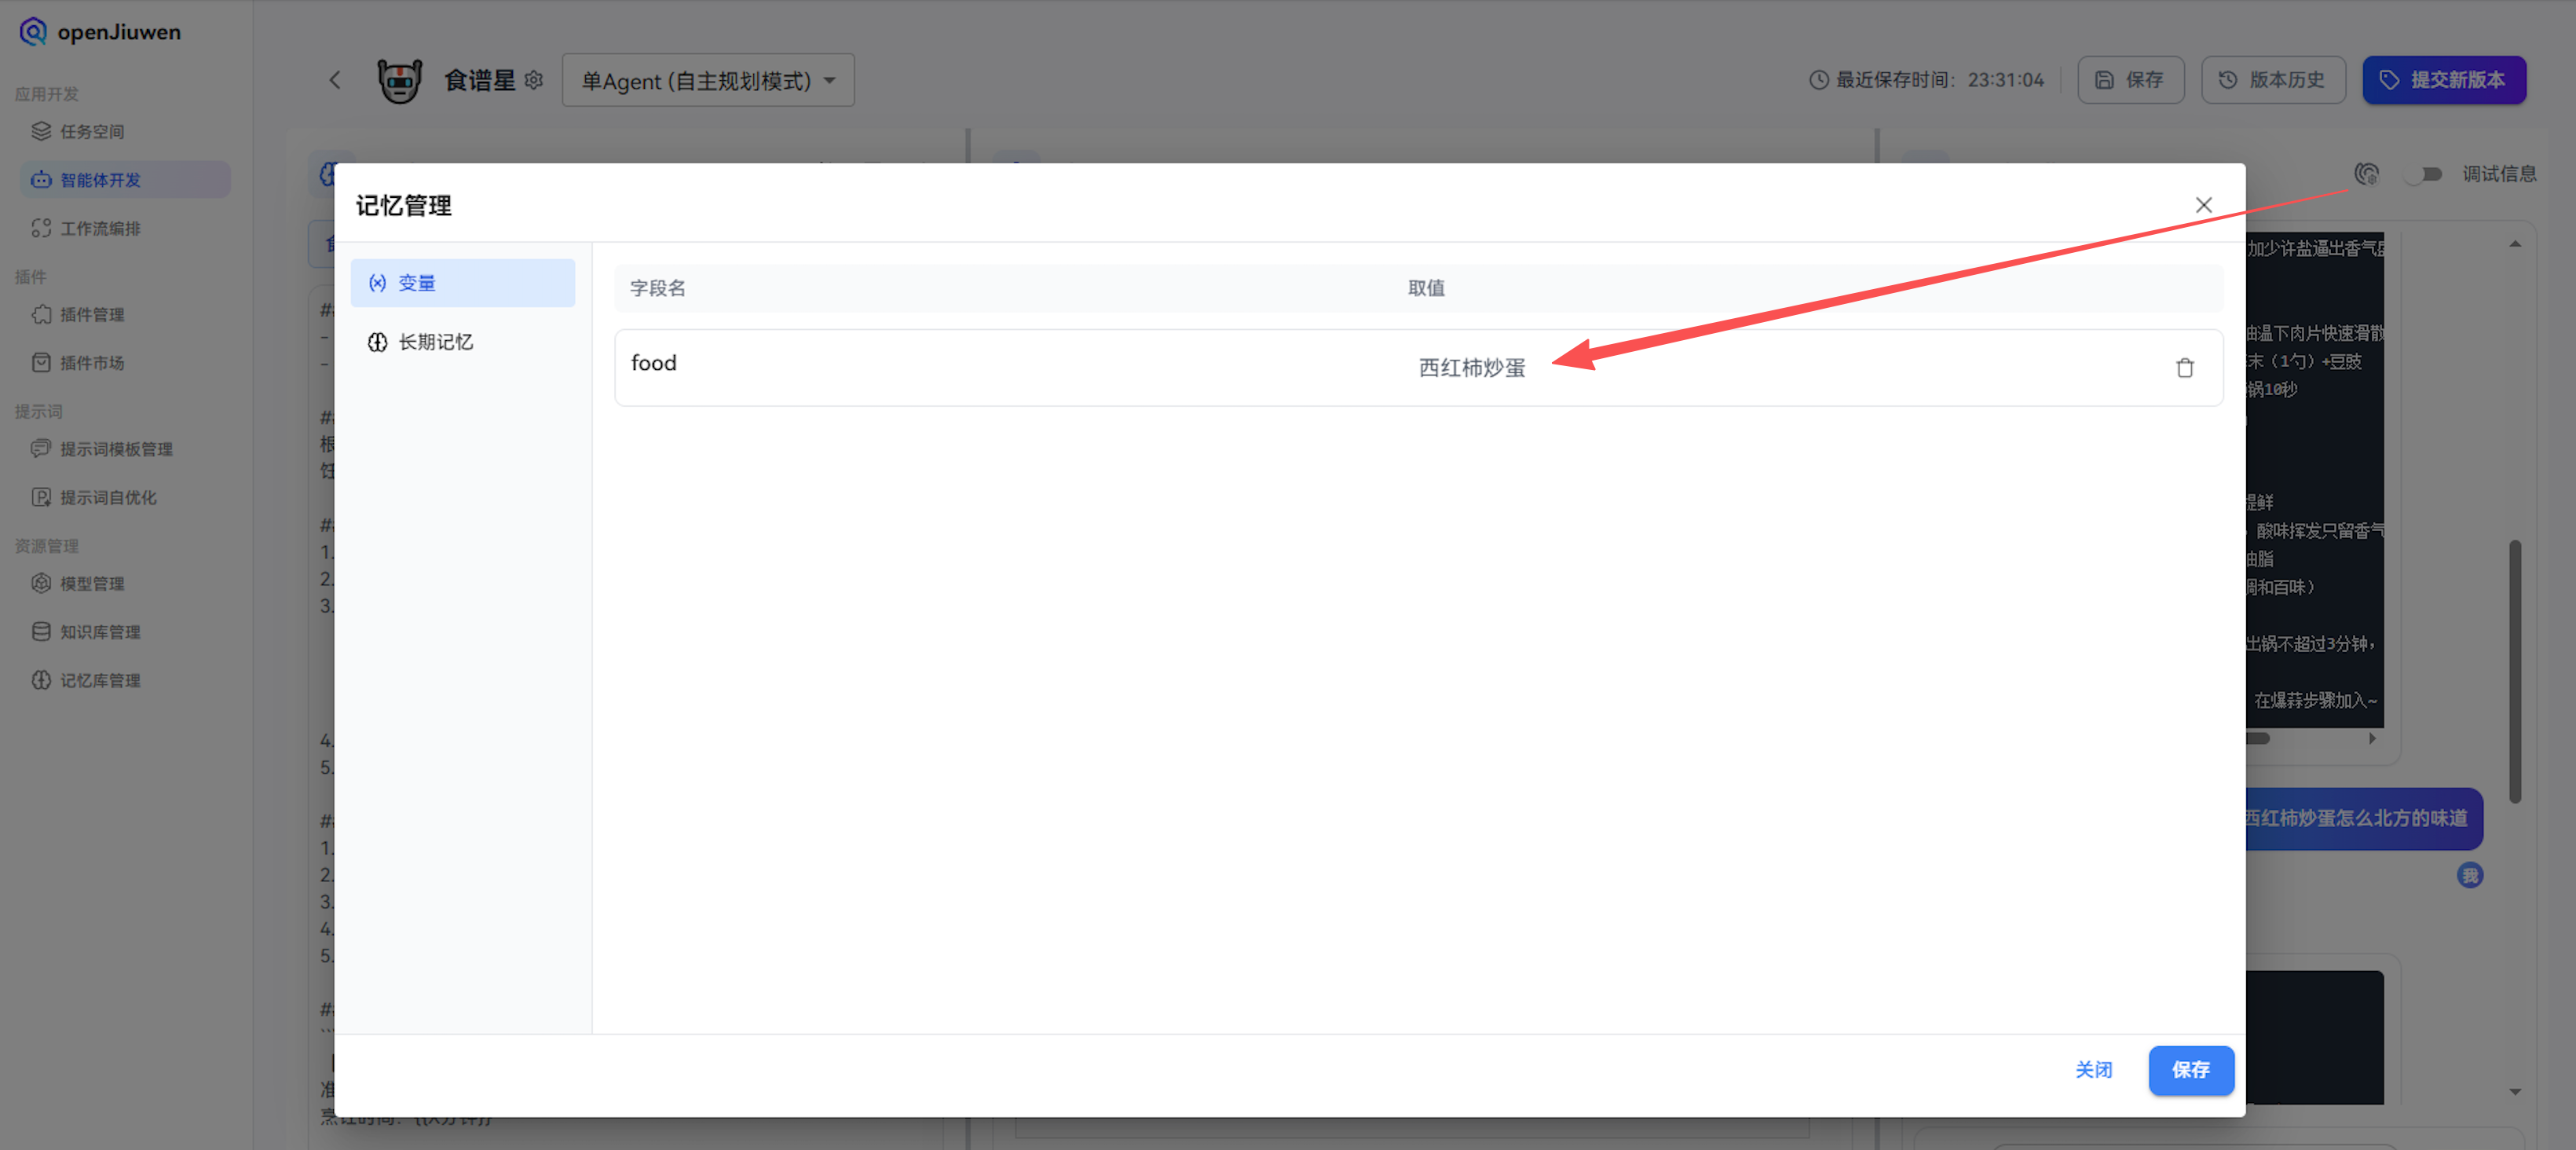Open 工作流编排 in sidebar
Viewport: 2576px width, 1150px height.
100,228
